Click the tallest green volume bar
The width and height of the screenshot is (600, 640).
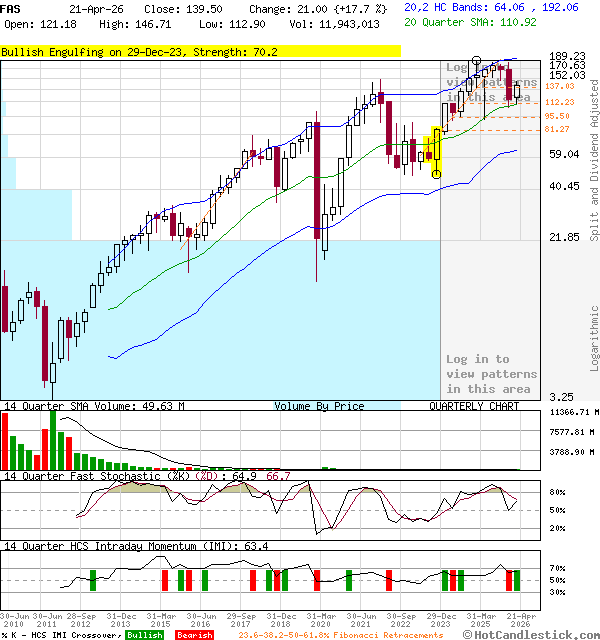(x=51, y=438)
